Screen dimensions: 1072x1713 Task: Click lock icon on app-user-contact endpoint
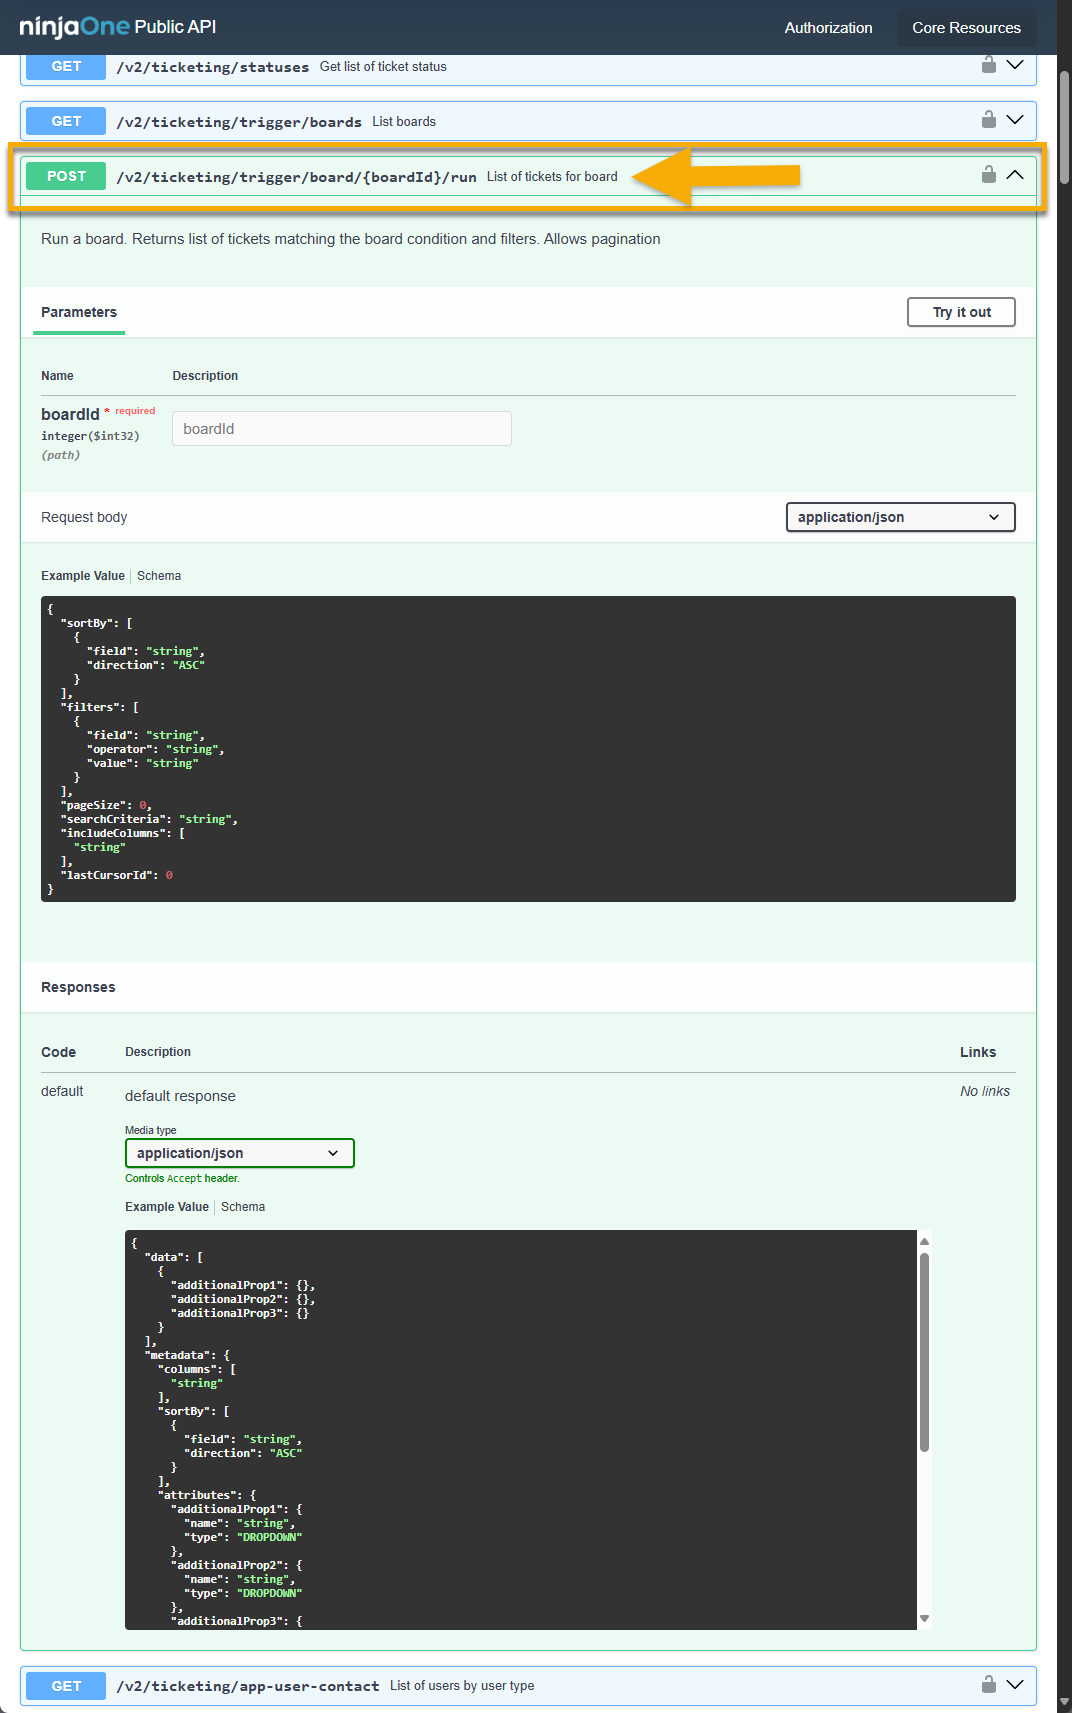coord(988,1684)
